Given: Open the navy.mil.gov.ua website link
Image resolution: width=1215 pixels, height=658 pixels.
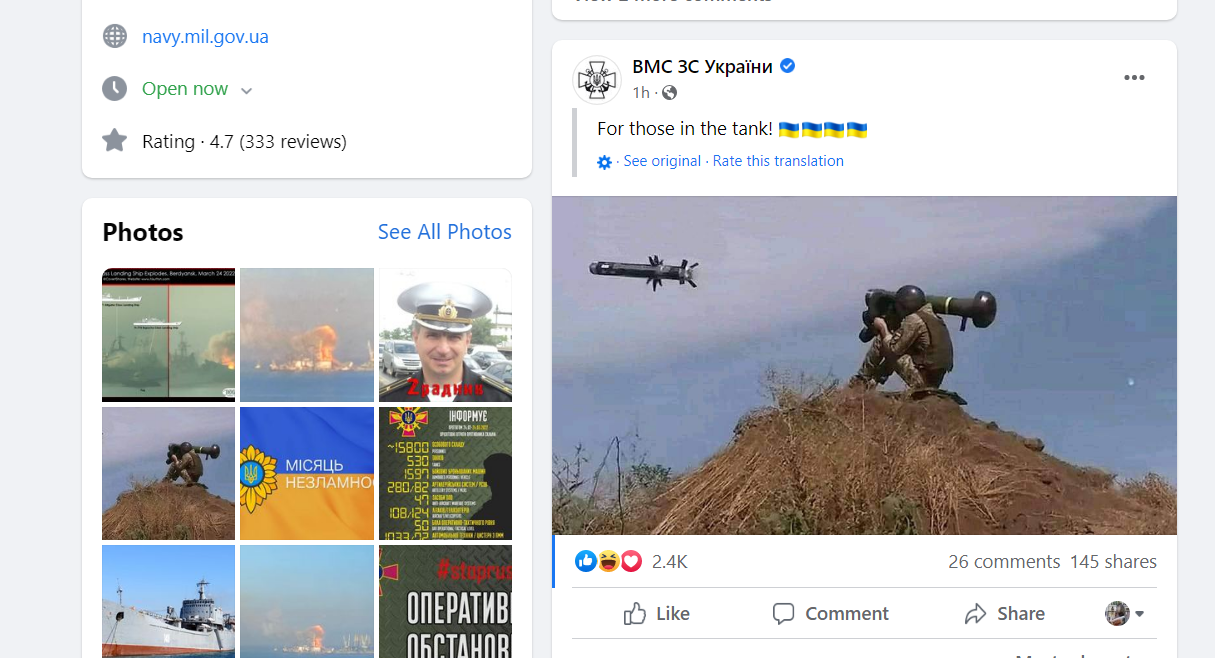Looking at the screenshot, I should pyautogui.click(x=205, y=37).
